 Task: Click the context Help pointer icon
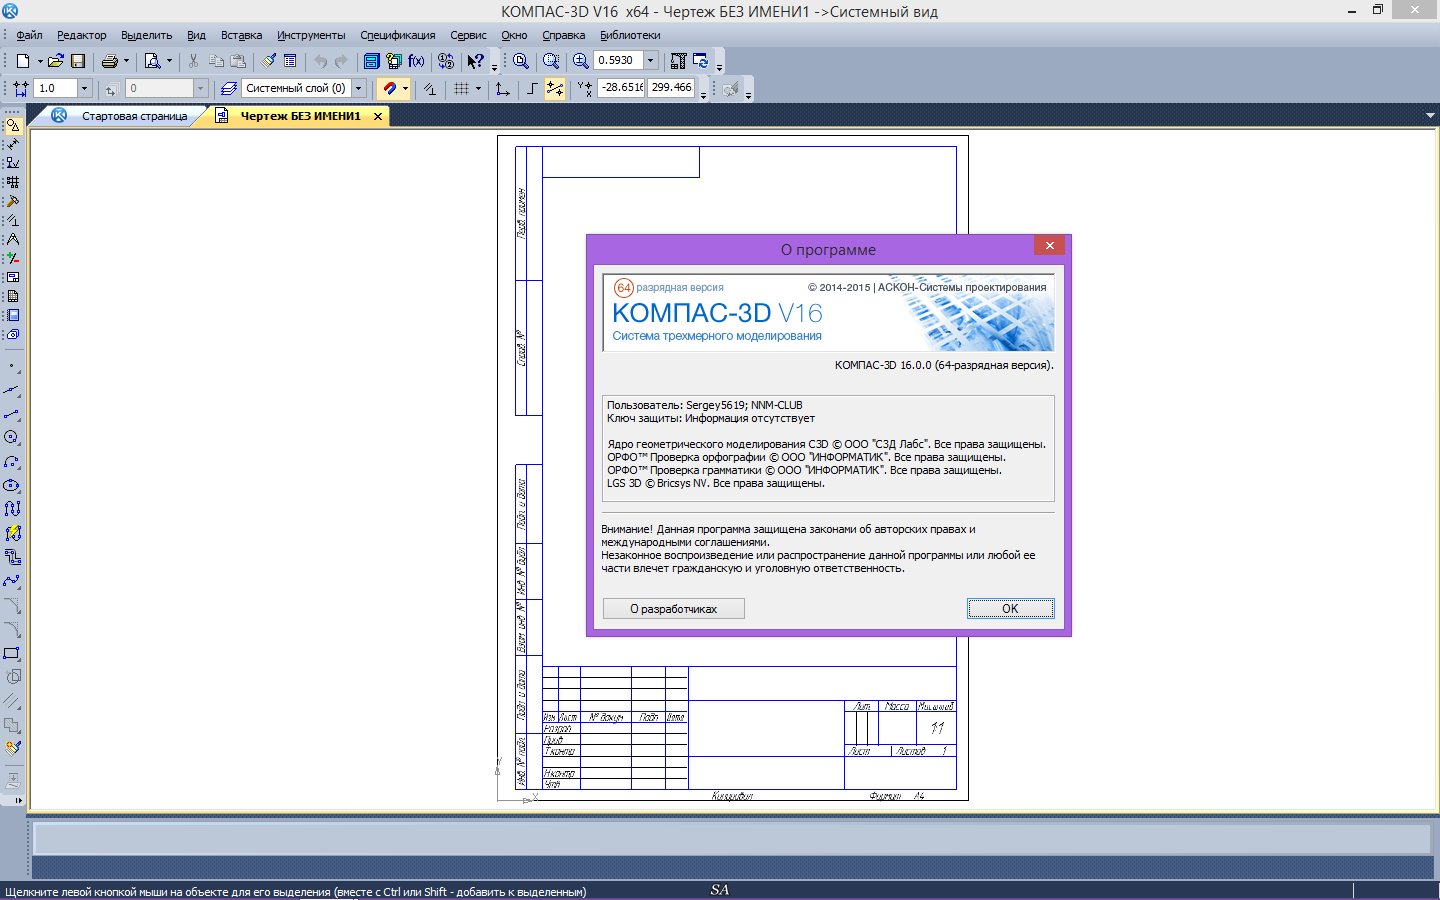pyautogui.click(x=475, y=61)
